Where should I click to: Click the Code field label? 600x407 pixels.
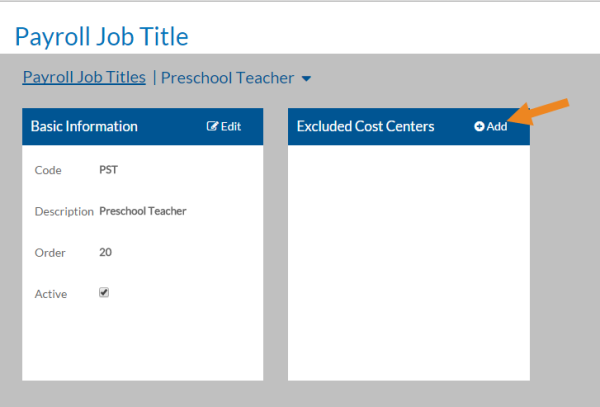point(48,170)
